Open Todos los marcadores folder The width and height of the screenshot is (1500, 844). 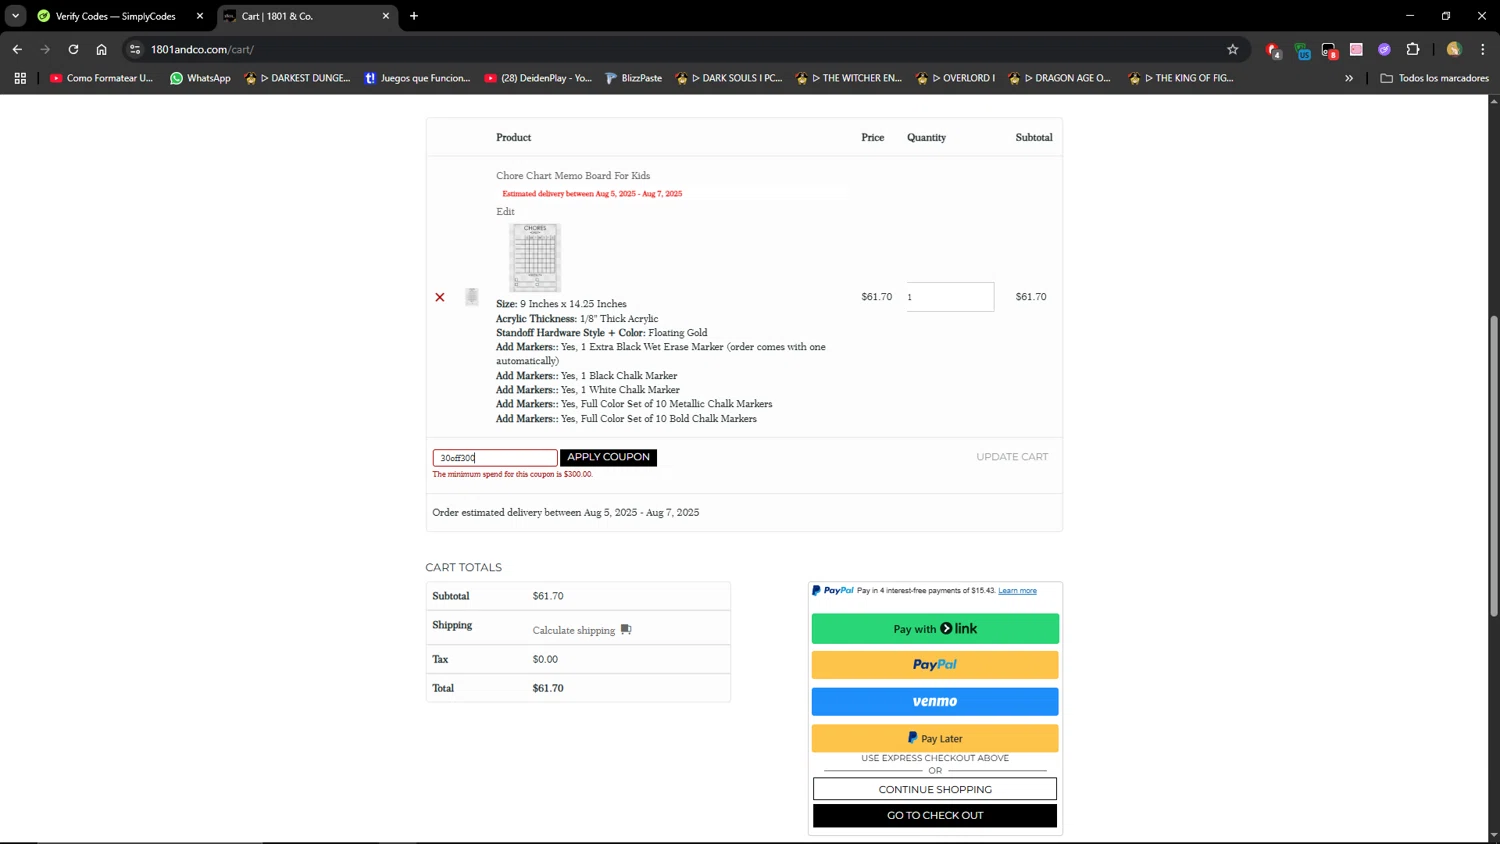pyautogui.click(x=1435, y=78)
